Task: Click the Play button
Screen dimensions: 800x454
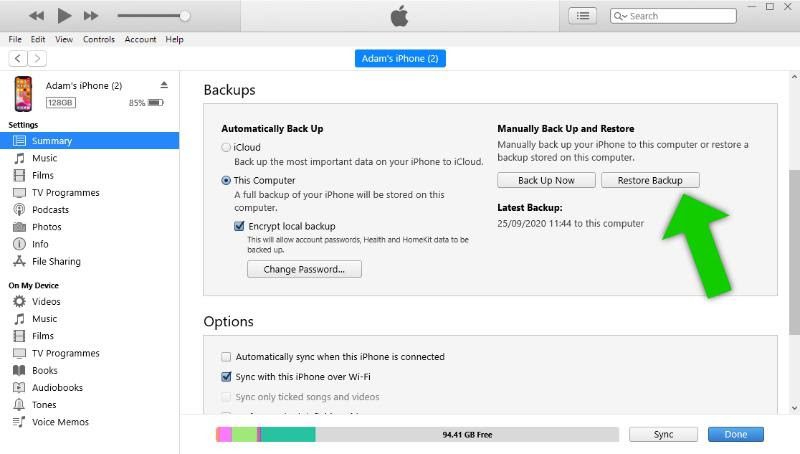Action: click(65, 15)
